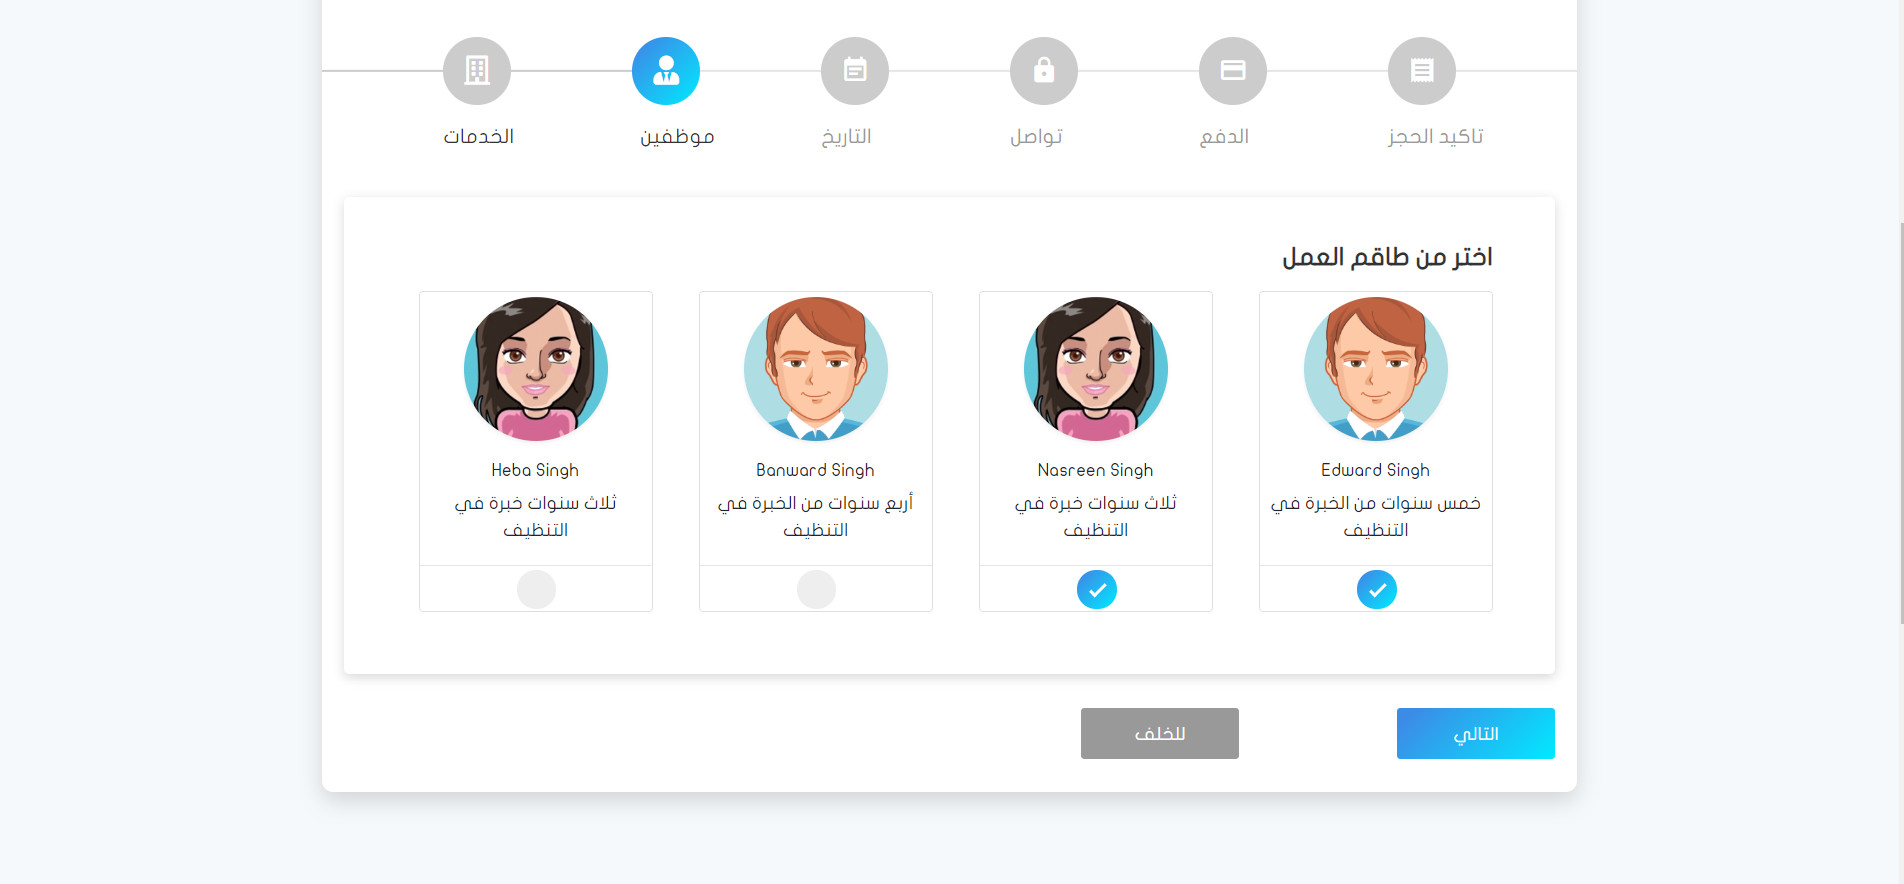Click the التالي next button

point(1476,733)
